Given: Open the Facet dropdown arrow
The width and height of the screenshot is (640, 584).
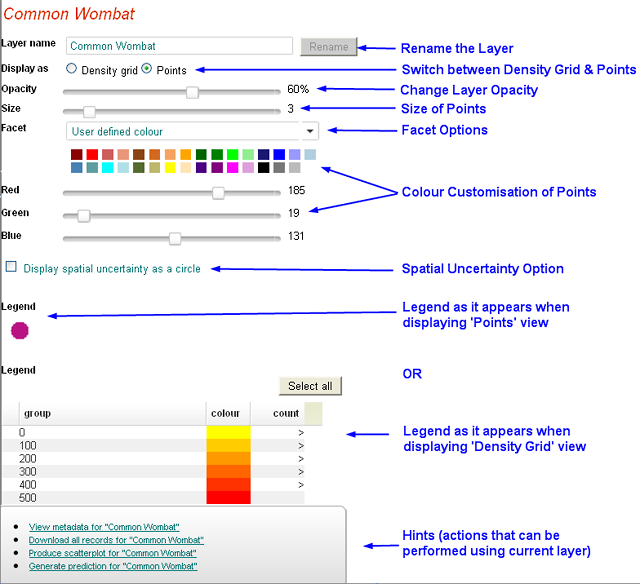Looking at the screenshot, I should tap(310, 131).
